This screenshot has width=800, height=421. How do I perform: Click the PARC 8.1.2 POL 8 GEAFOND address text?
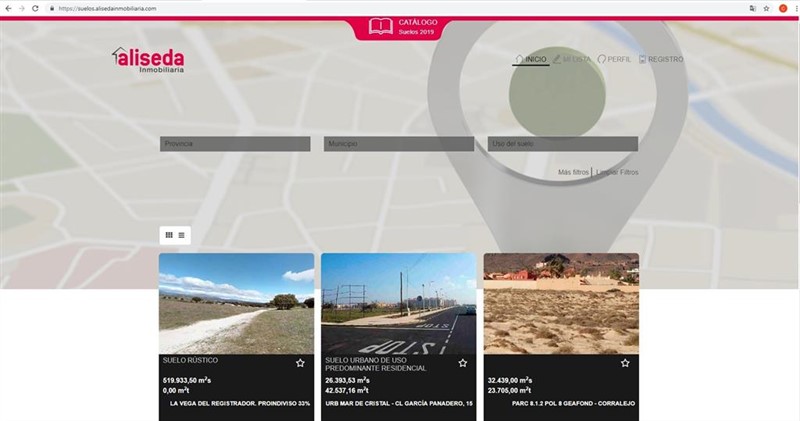[573, 404]
